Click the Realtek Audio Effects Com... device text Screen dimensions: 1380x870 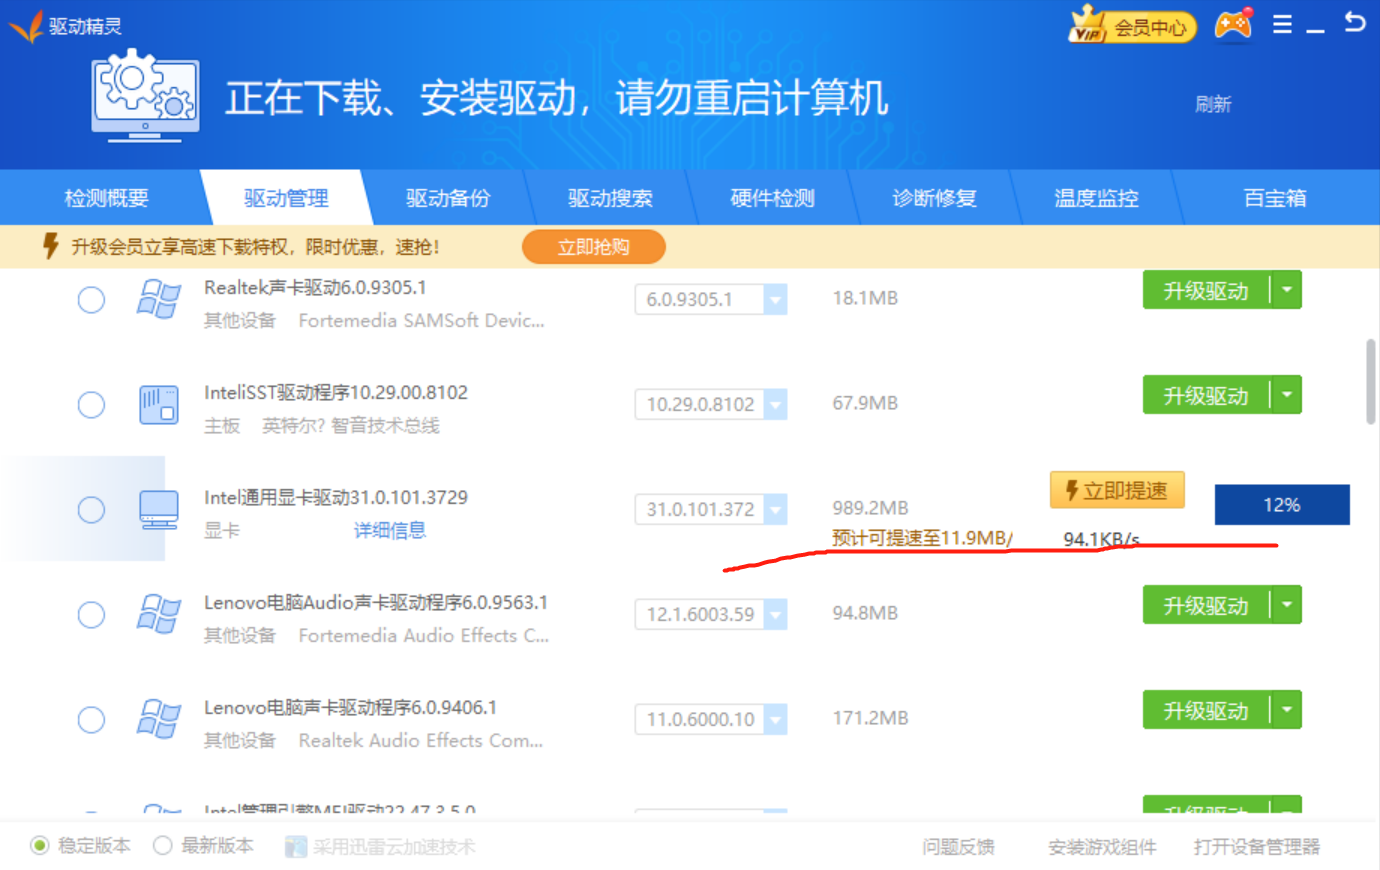[421, 741]
